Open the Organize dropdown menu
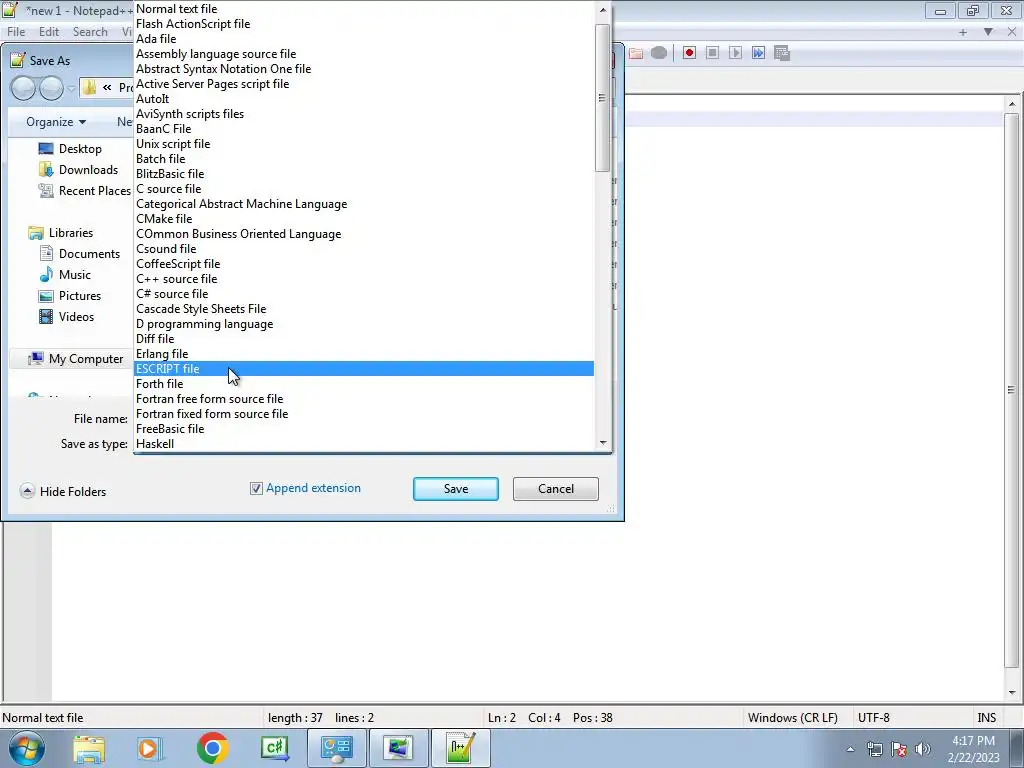Image resolution: width=1024 pixels, height=768 pixels. (56, 122)
